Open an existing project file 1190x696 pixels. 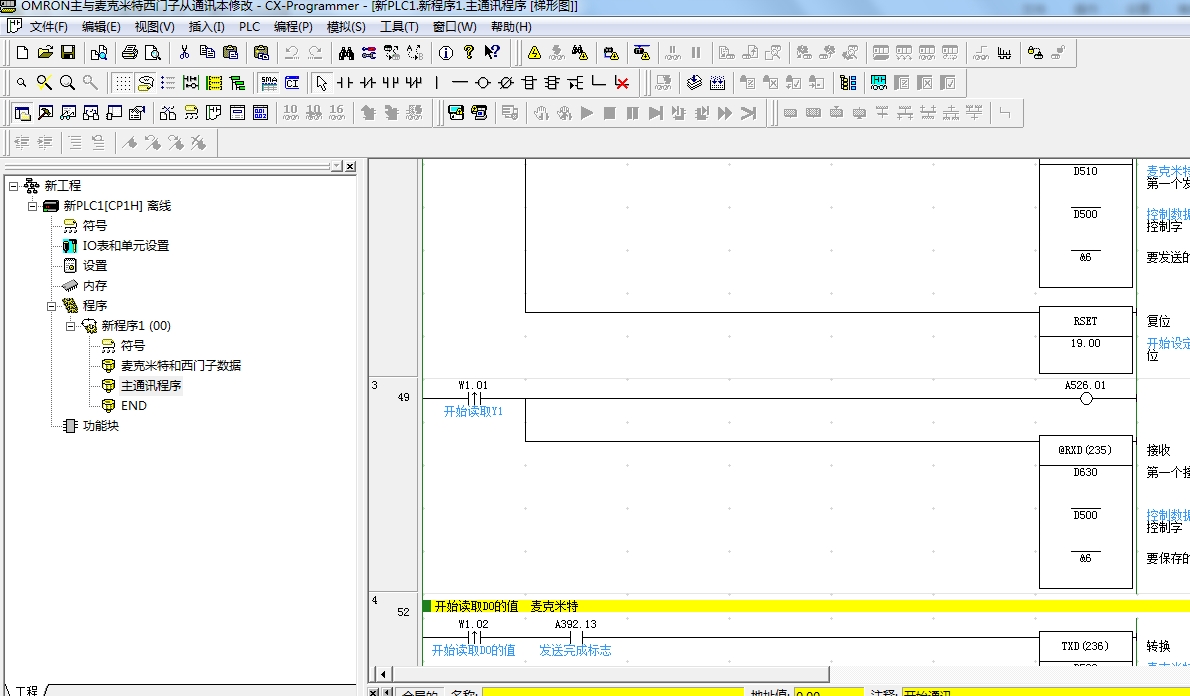click(46, 52)
